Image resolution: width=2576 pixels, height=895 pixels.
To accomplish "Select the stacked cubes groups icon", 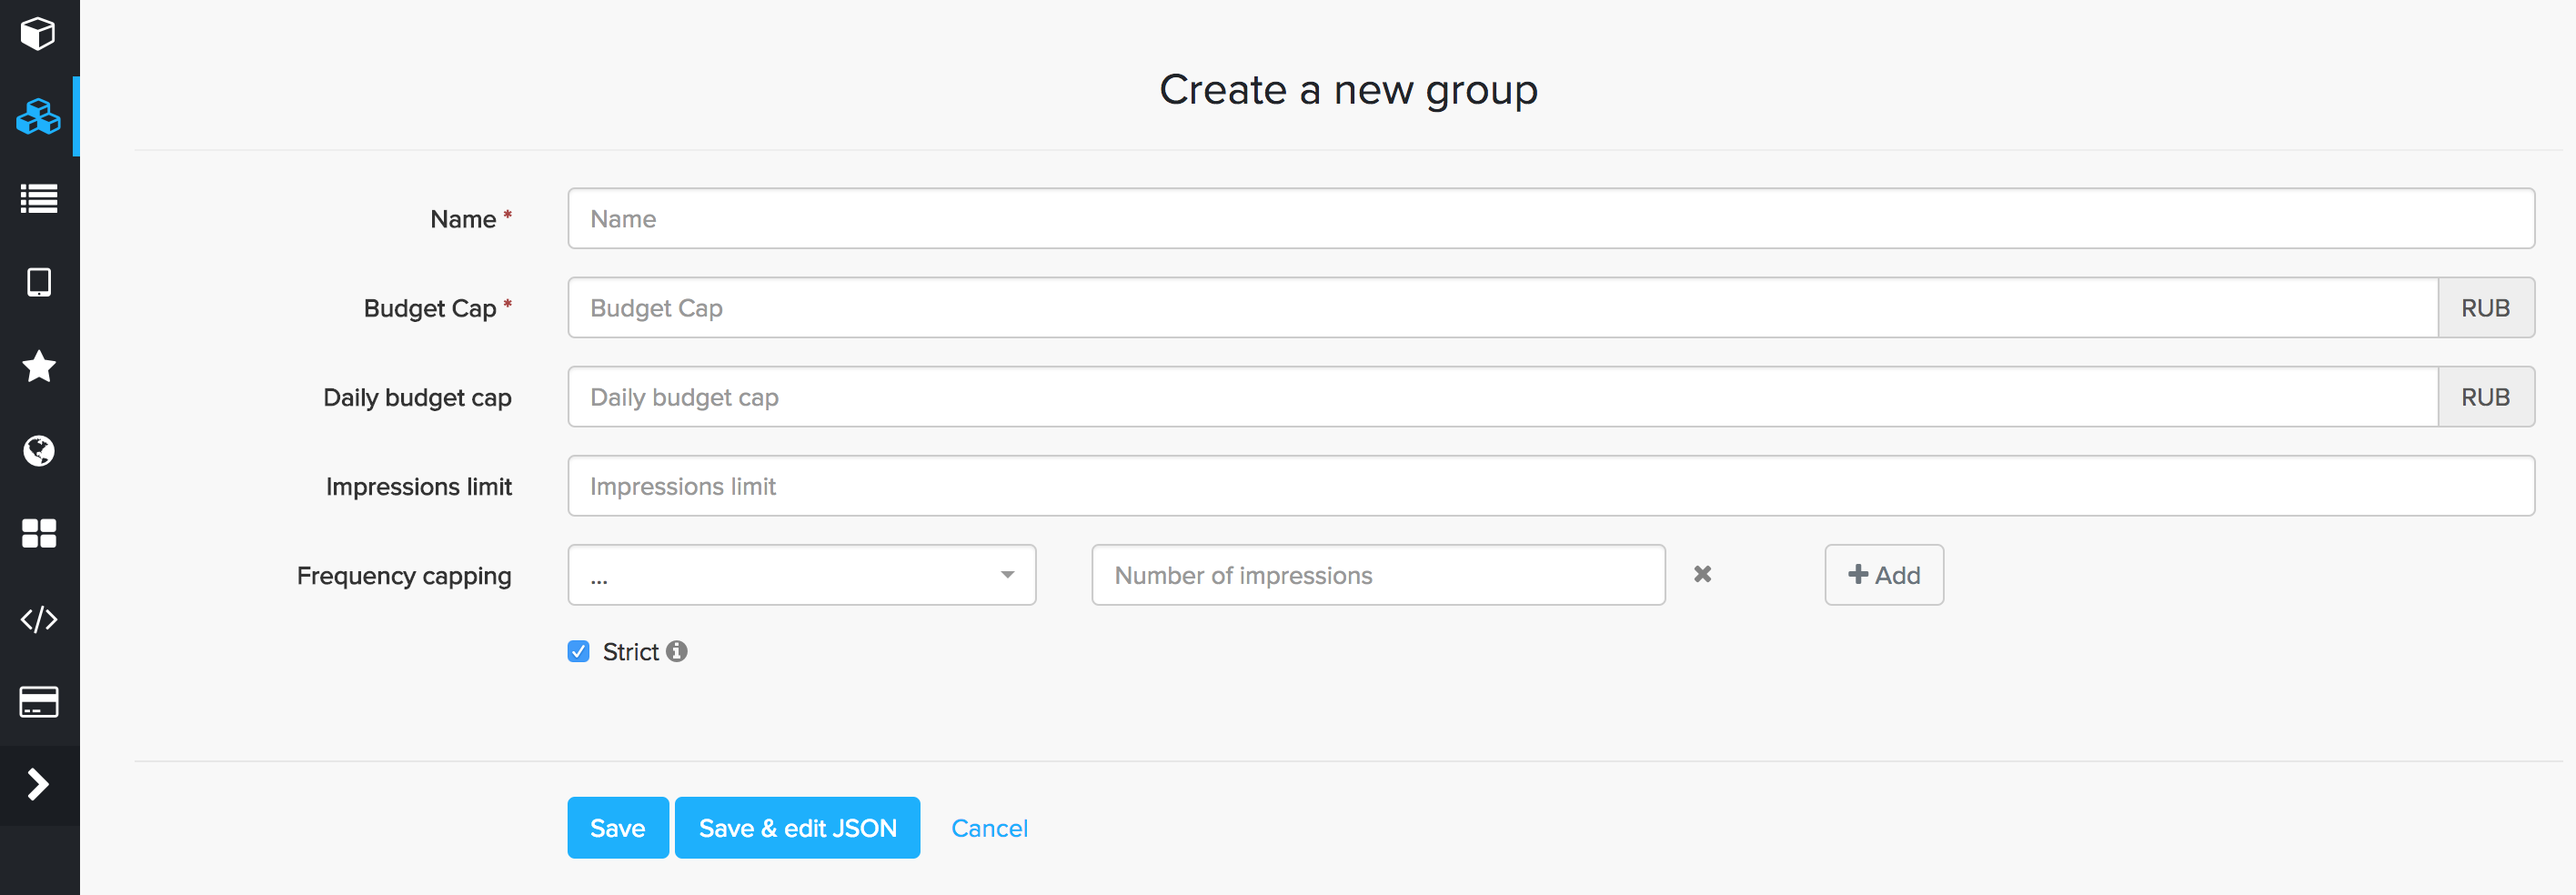I will [38, 117].
